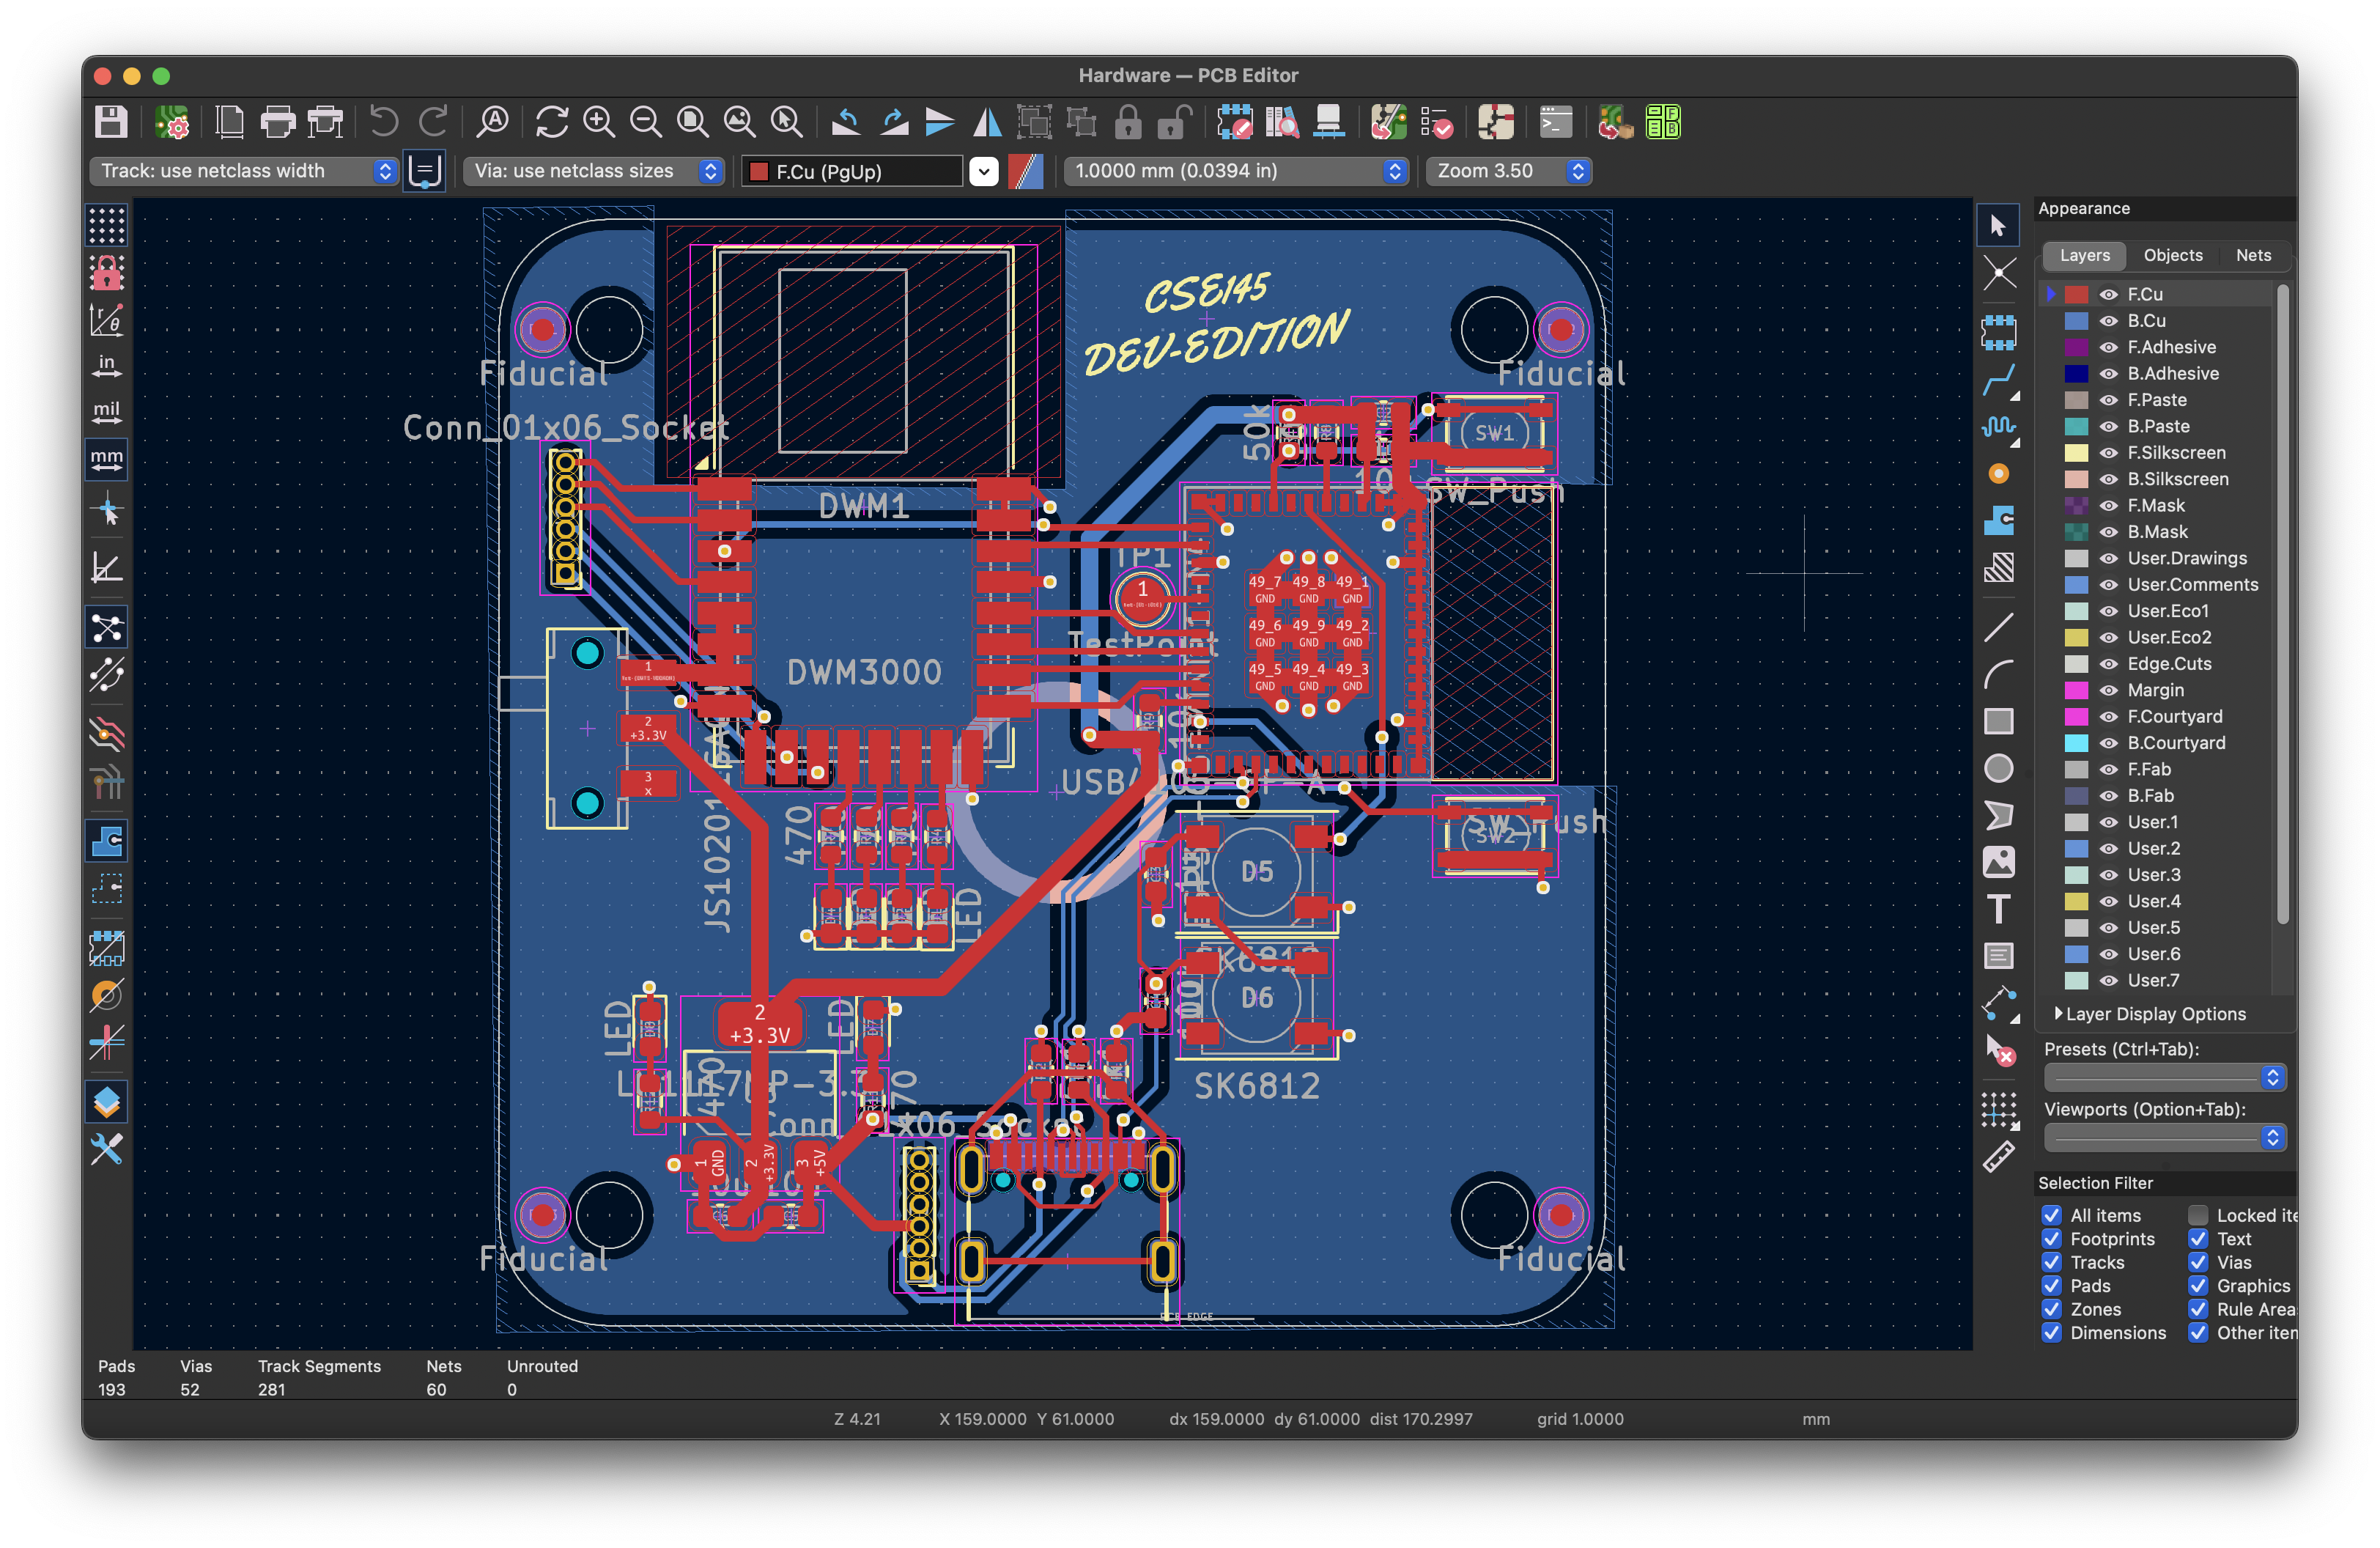Click B.Courtyard layer color swatch
2380x1548 pixels.
click(2076, 743)
